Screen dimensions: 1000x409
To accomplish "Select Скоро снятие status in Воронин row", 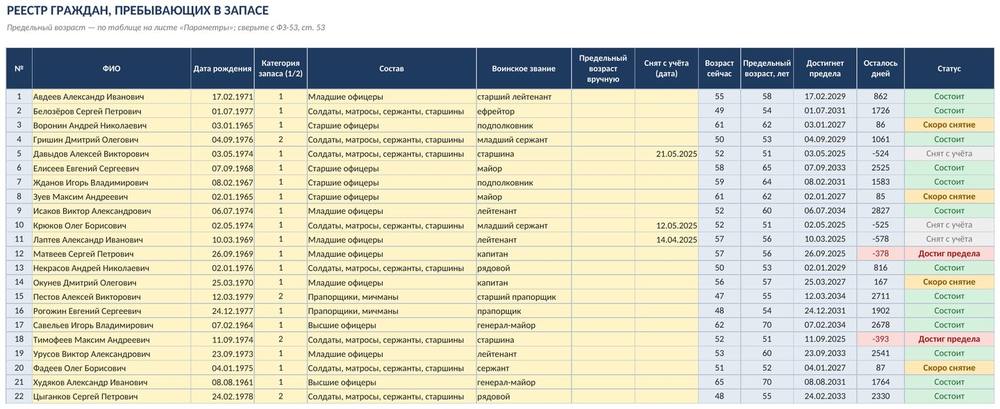I will 949,125.
